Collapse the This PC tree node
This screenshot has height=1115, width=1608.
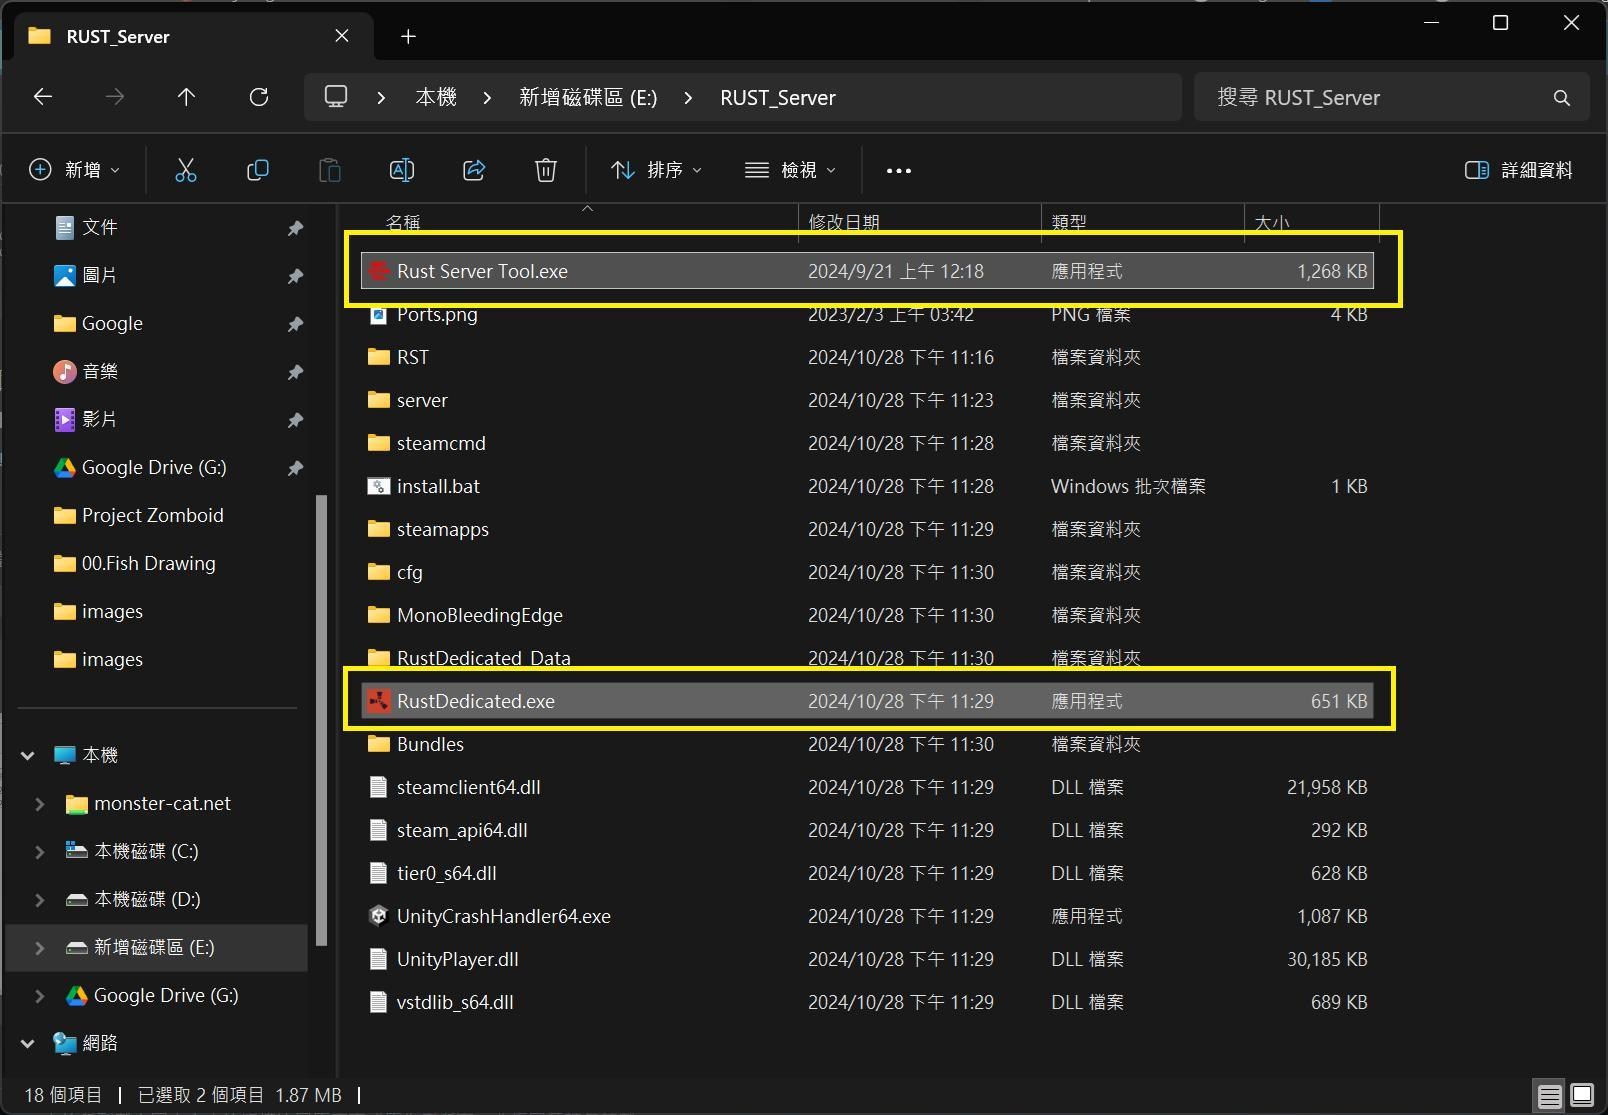tap(28, 755)
